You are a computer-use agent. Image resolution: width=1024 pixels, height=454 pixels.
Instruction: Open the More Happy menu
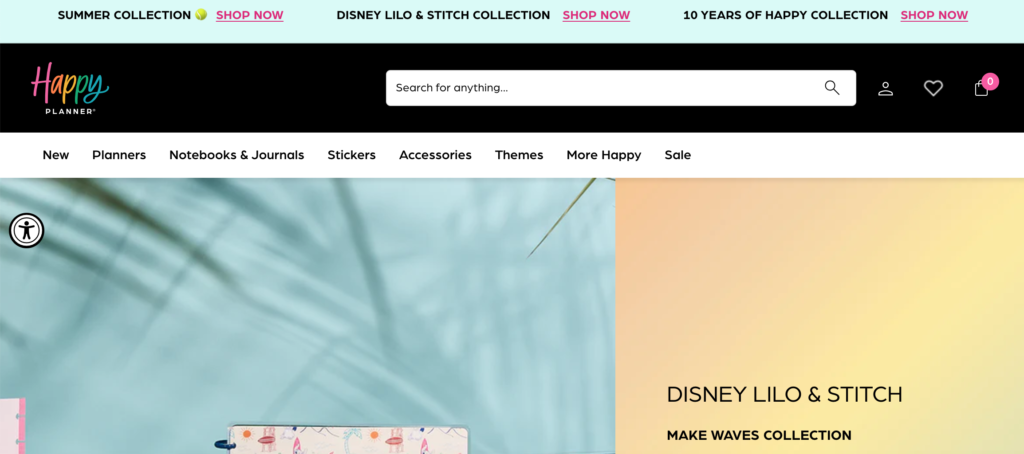click(x=603, y=155)
